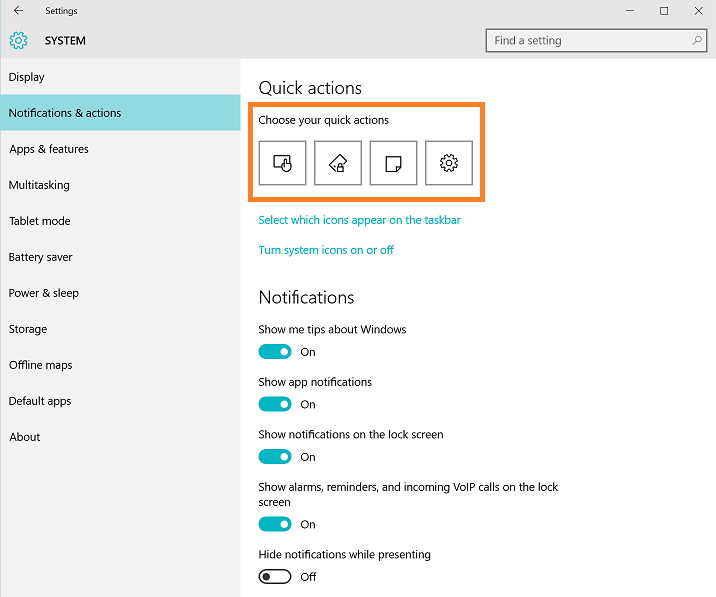716x597 pixels.
Task: Click the back arrow in Settings
Action: click(18, 11)
